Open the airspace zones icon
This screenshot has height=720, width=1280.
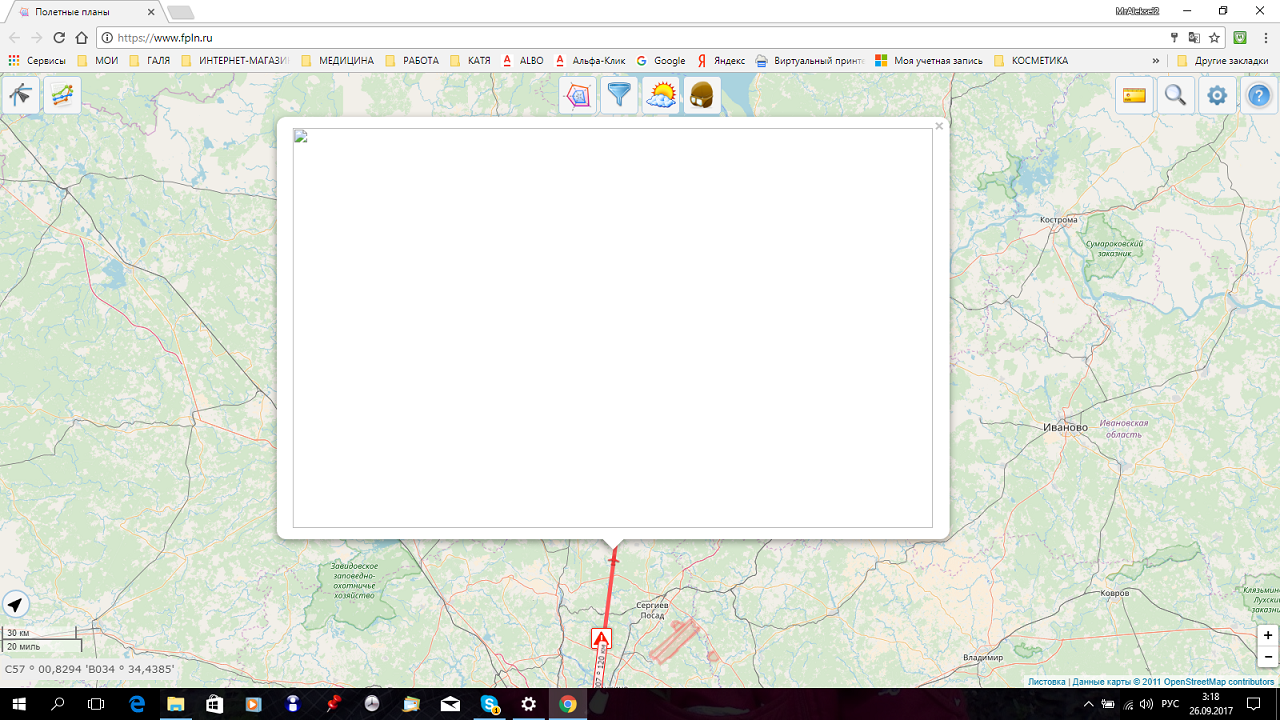point(577,96)
